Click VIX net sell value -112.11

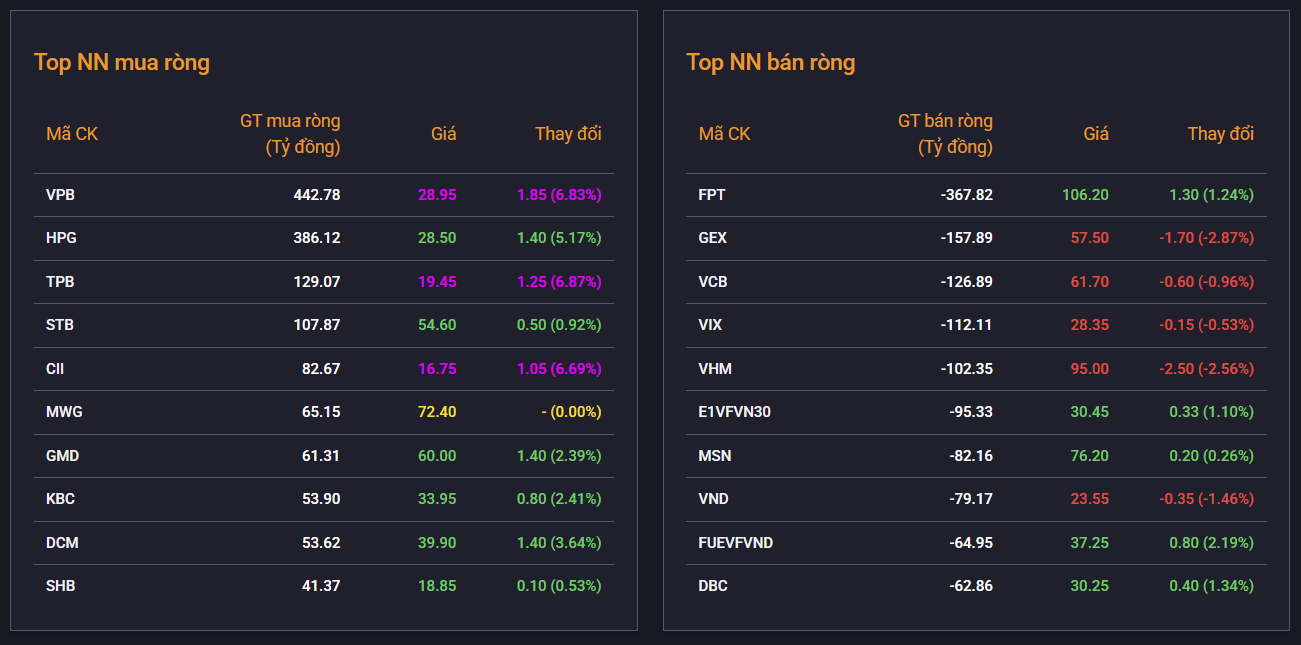967,325
